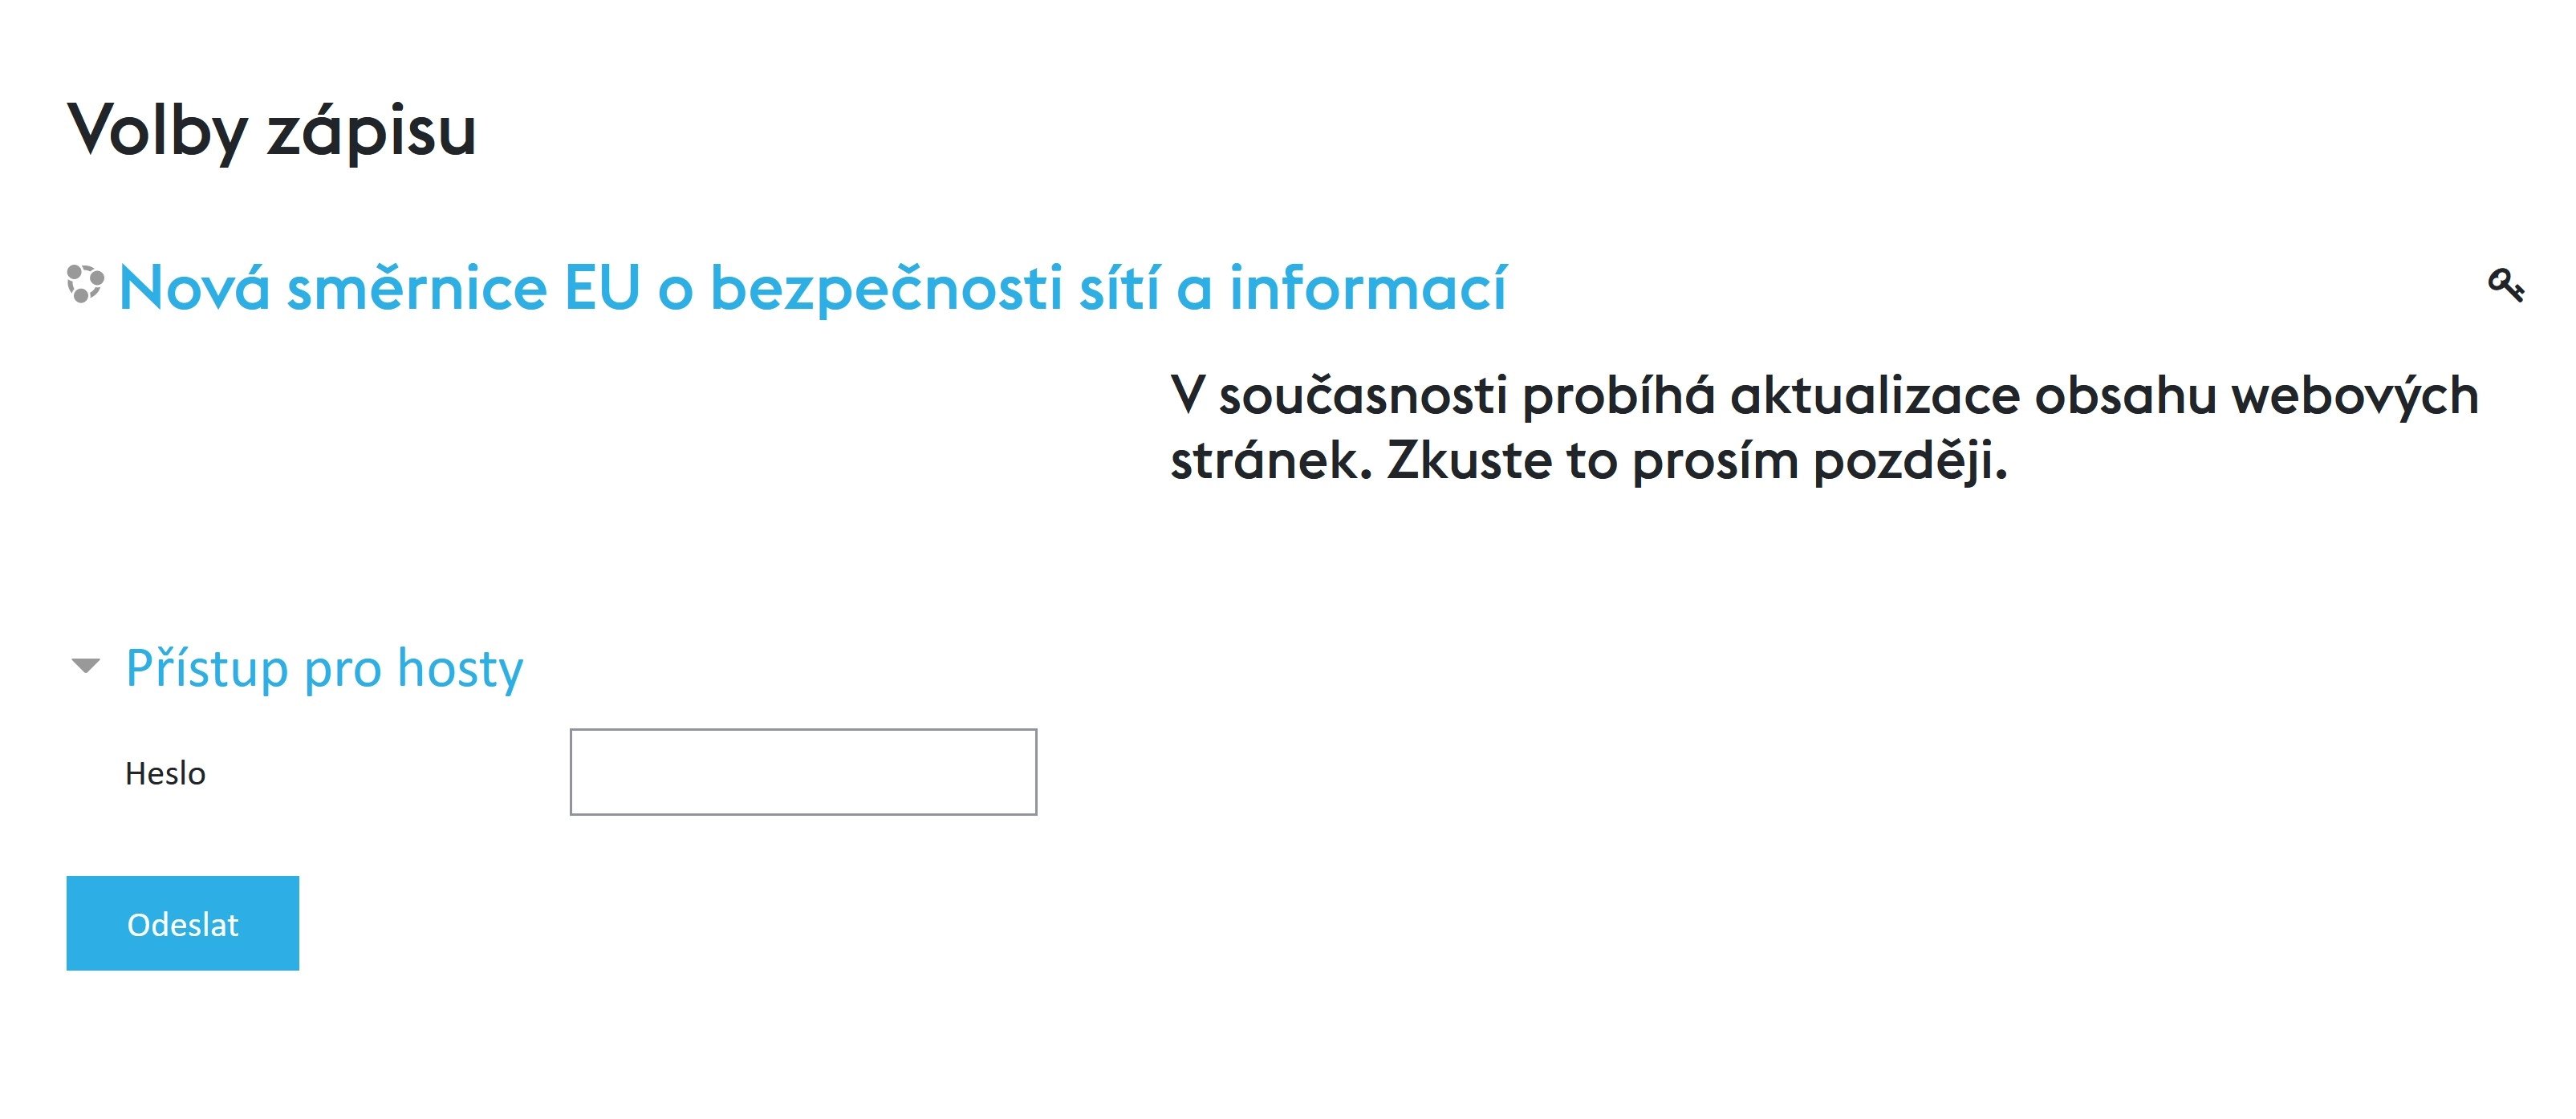Click the password-required key symbol at right
Viewport: 2576px width, 1119px height.
tap(2505, 286)
